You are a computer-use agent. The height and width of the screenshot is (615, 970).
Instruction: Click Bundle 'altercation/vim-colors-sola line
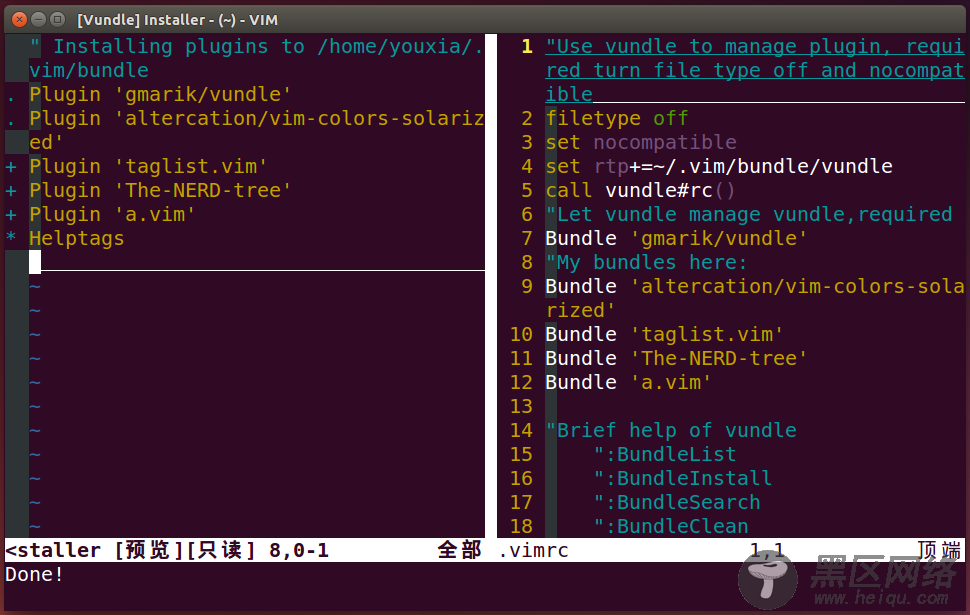tap(755, 287)
